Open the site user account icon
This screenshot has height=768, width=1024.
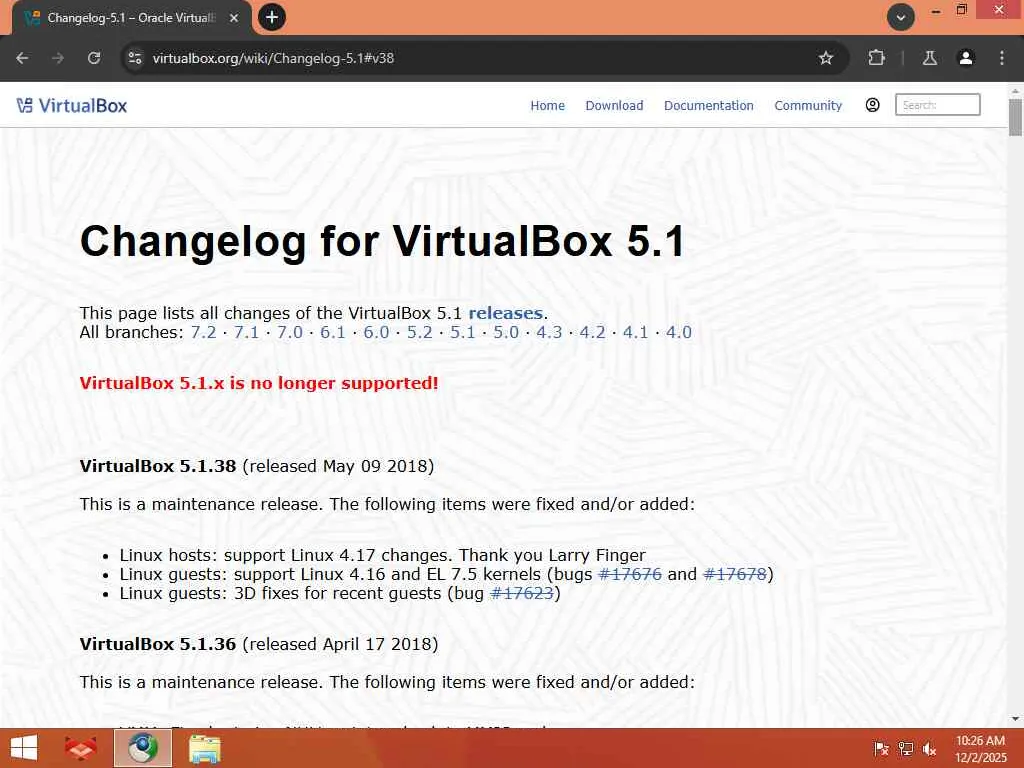[x=872, y=105]
